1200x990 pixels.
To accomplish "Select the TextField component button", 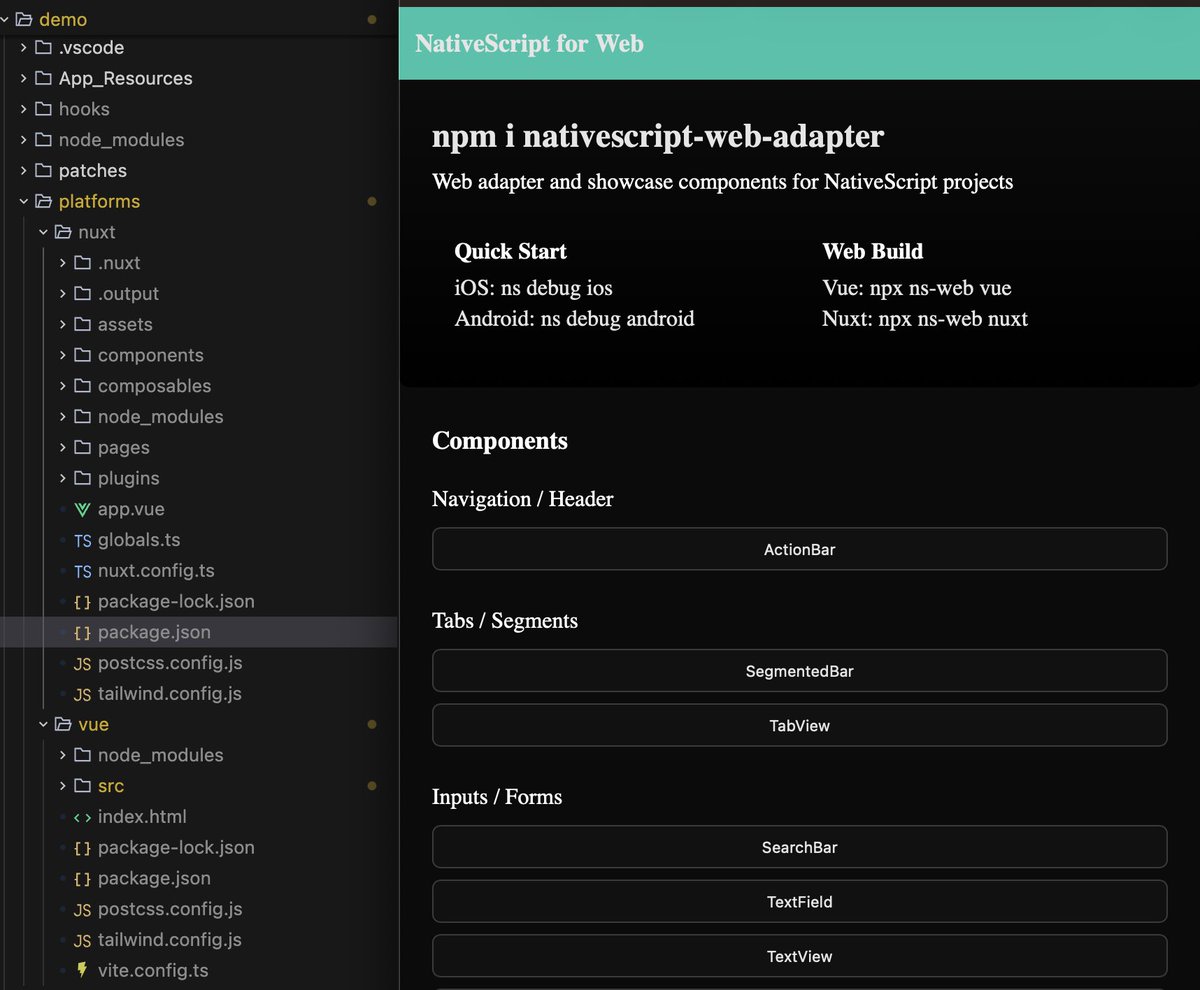I will click(799, 901).
